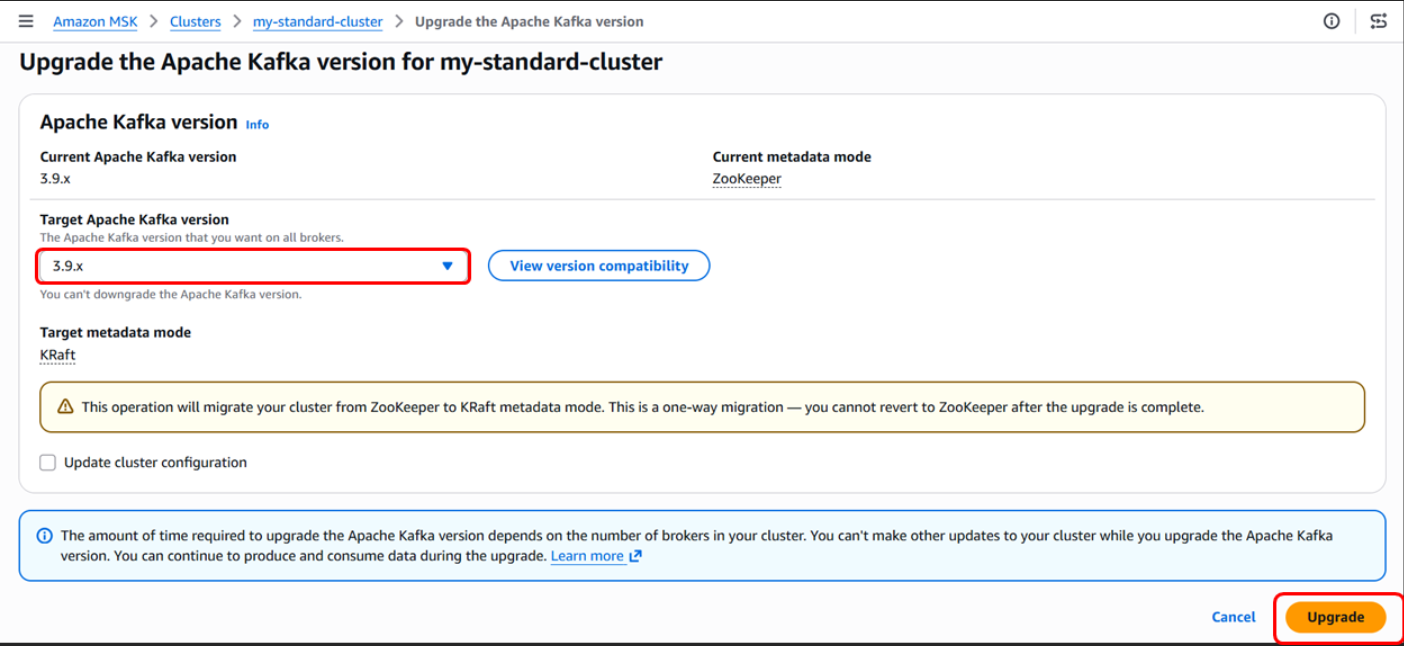This screenshot has width=1404, height=646.
Task: Click the dropdown arrow of version selector
Action: [x=447, y=266]
